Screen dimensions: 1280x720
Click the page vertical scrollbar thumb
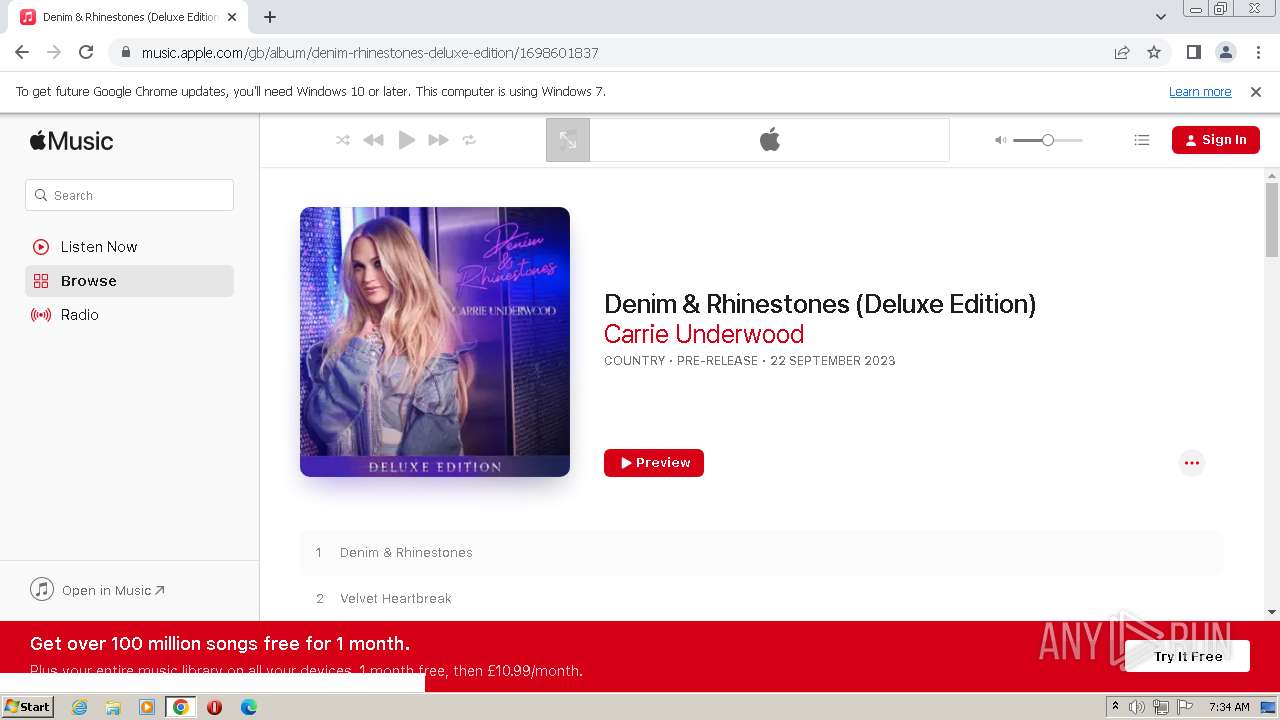pos(1272,219)
